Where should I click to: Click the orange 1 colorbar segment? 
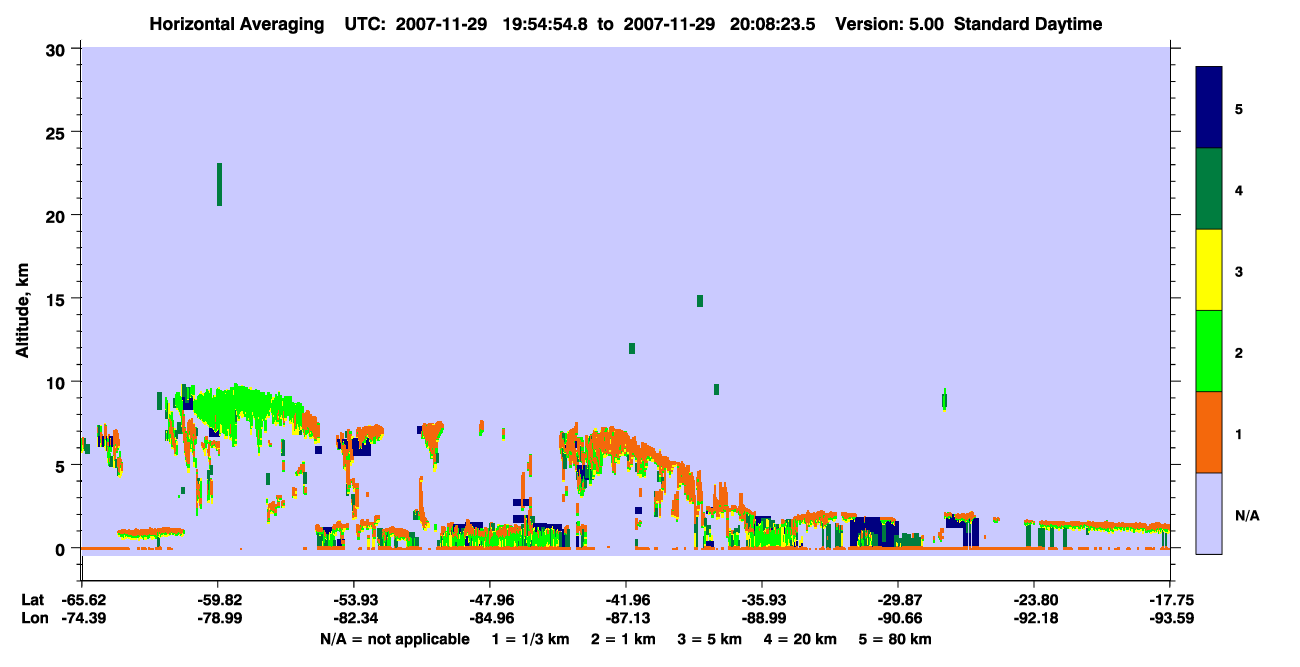pos(1209,432)
